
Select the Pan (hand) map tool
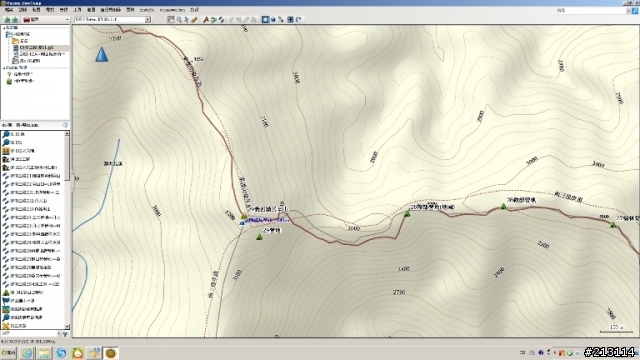coord(171,19)
